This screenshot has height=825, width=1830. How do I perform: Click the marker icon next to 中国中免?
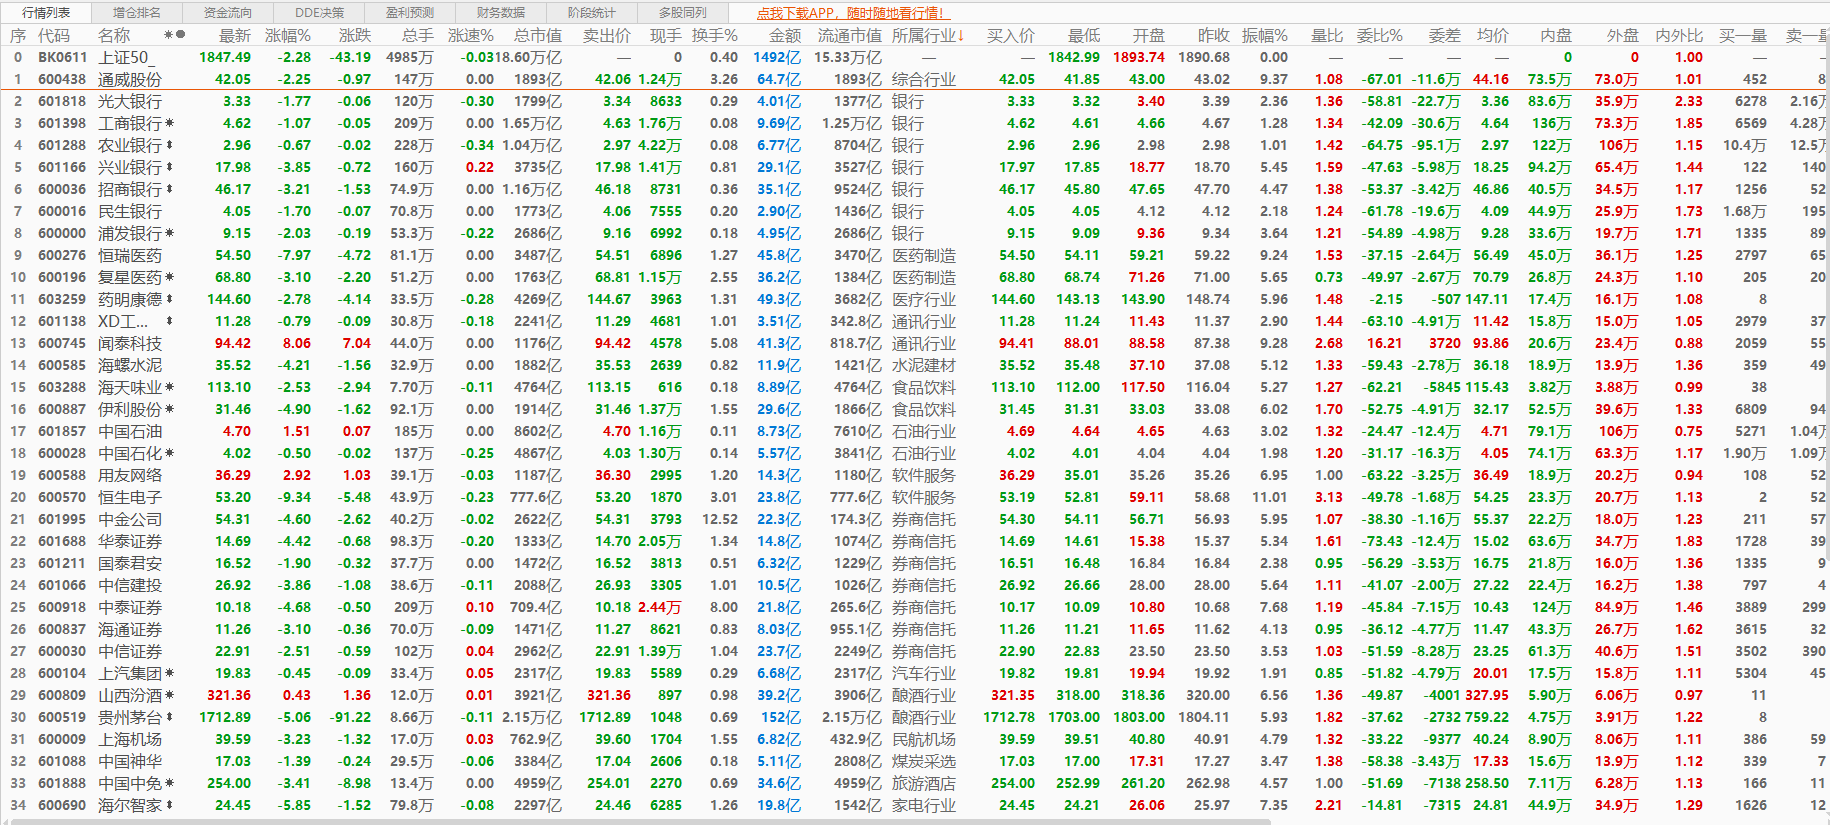pyautogui.click(x=170, y=783)
